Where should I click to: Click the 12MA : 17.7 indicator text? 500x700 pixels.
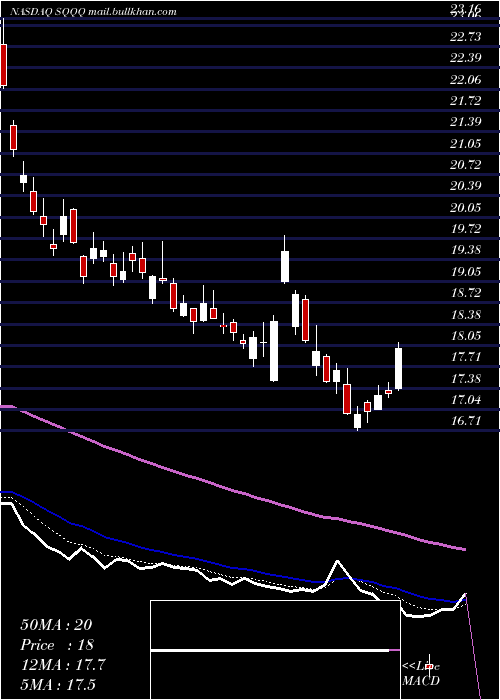tap(63, 665)
